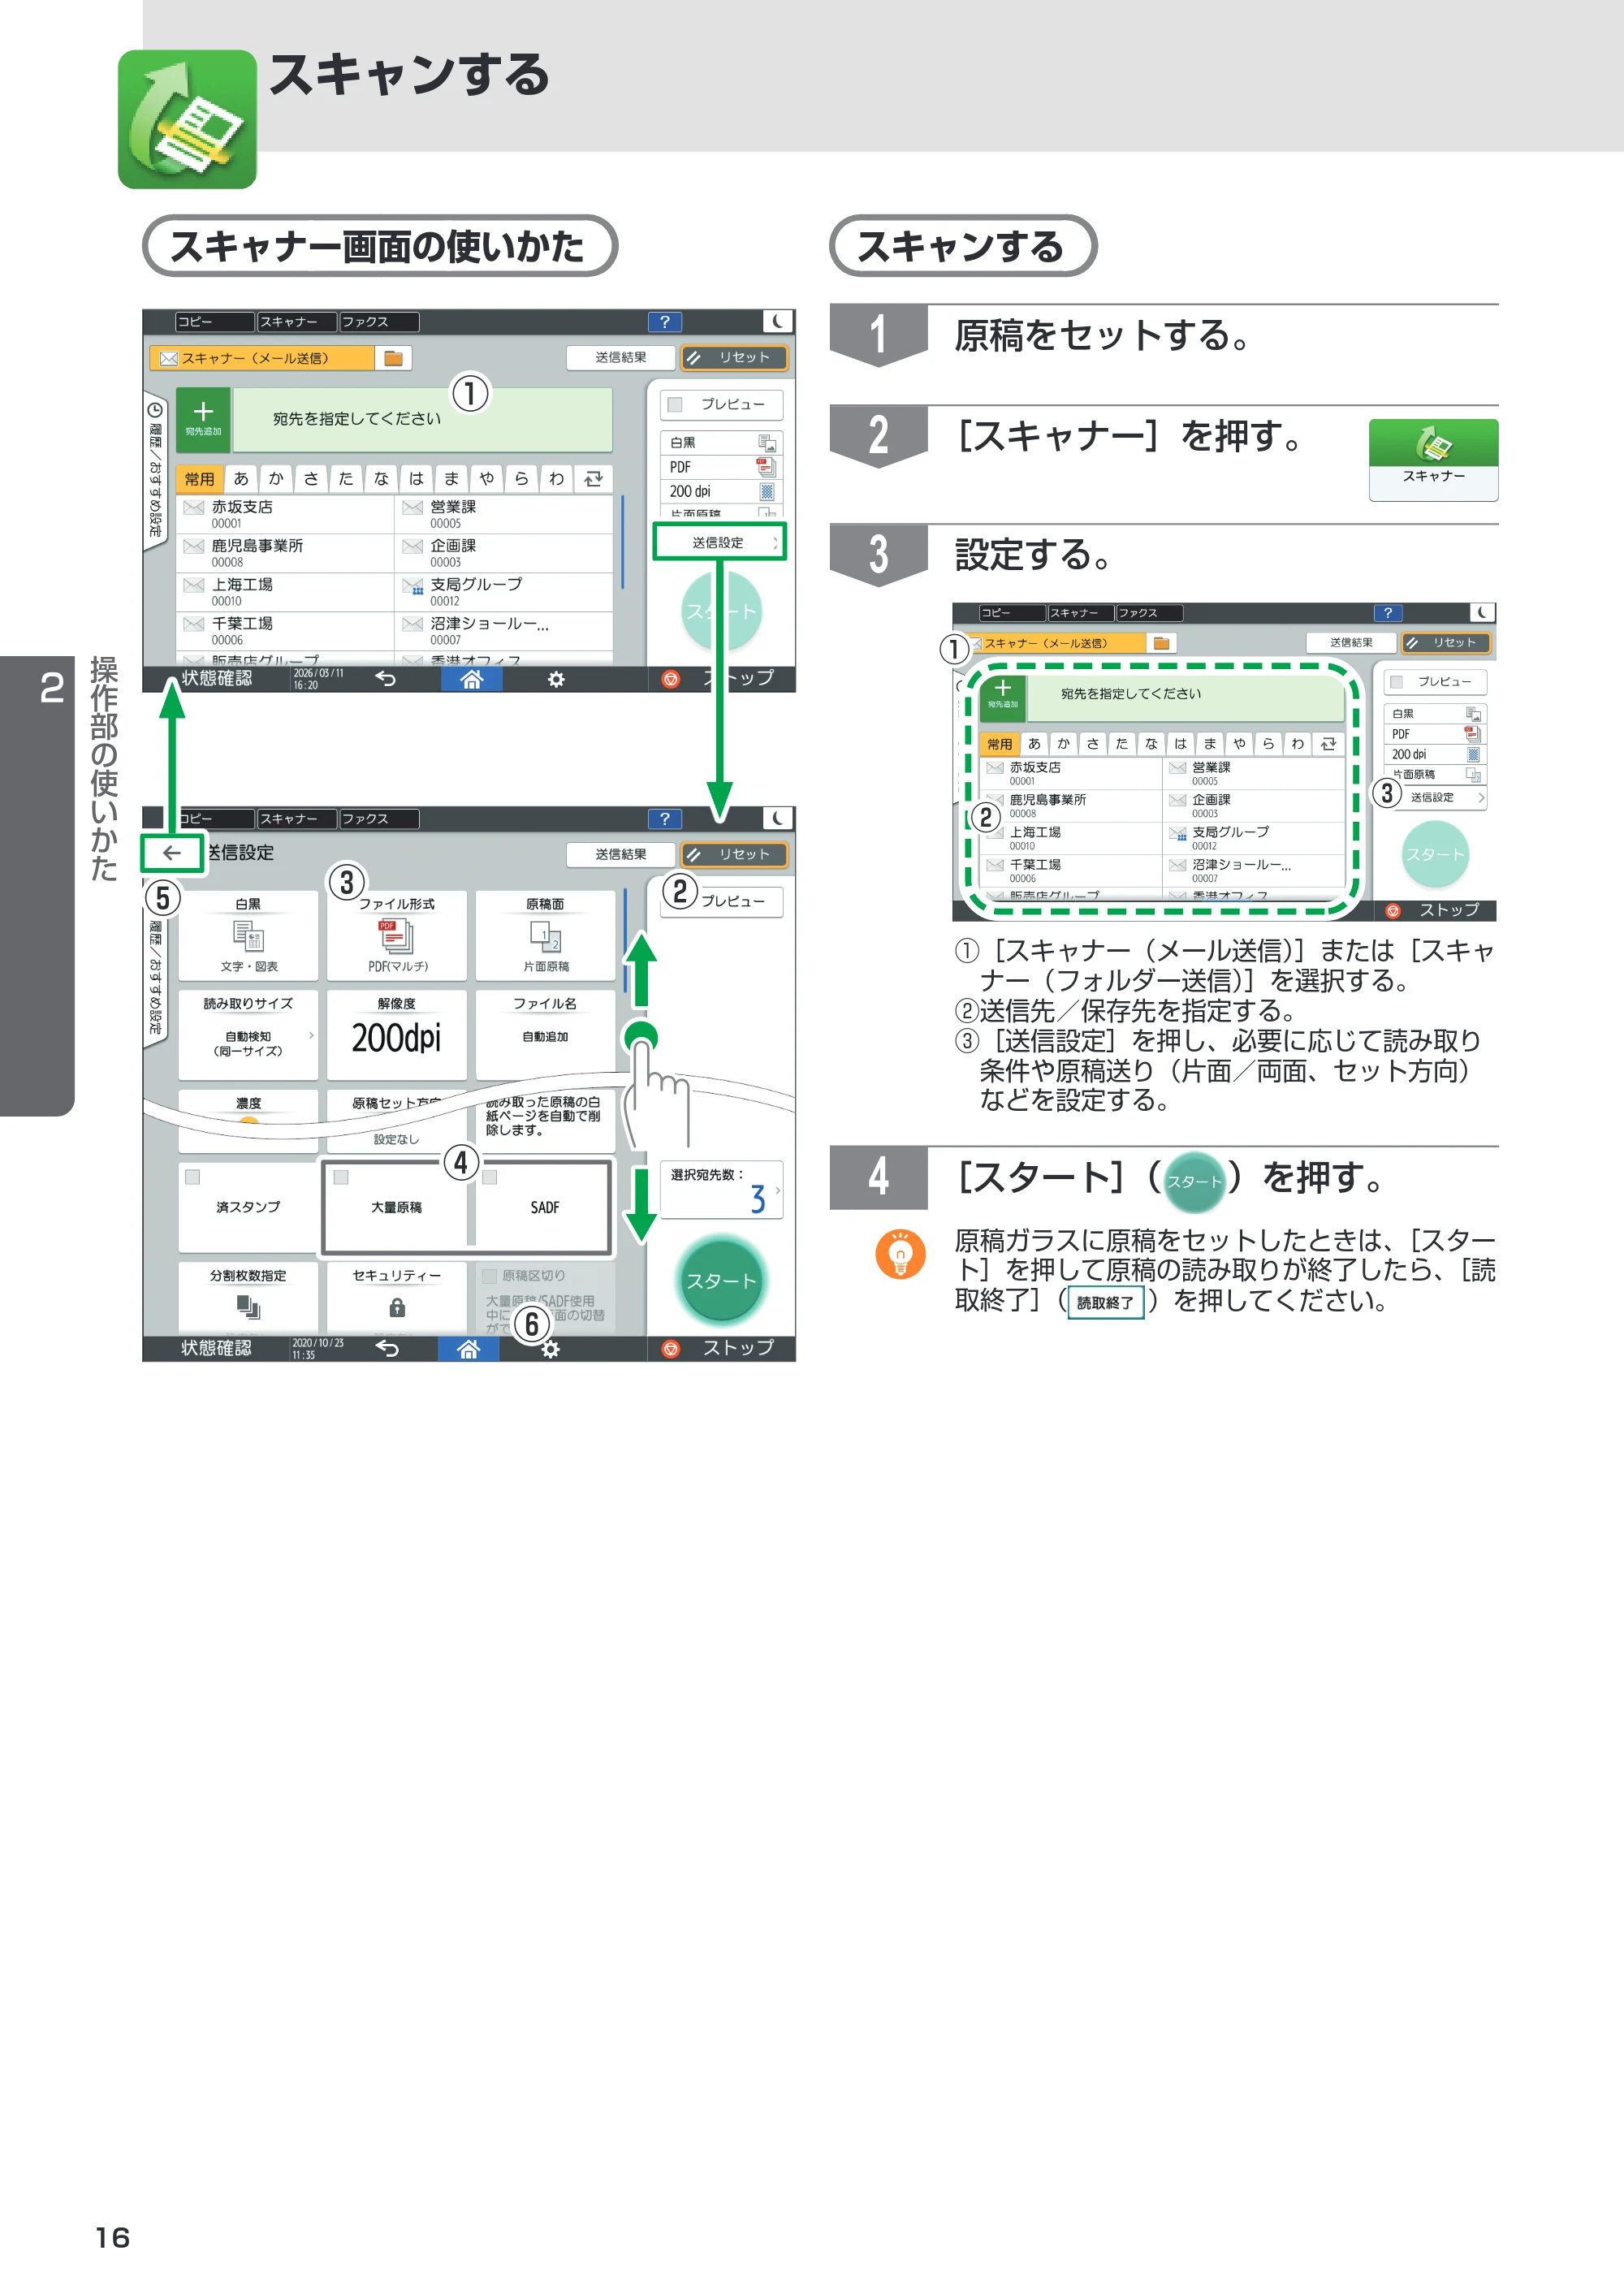Expand 選択宛先数 3 list
1624x2294 pixels.
[721, 1189]
